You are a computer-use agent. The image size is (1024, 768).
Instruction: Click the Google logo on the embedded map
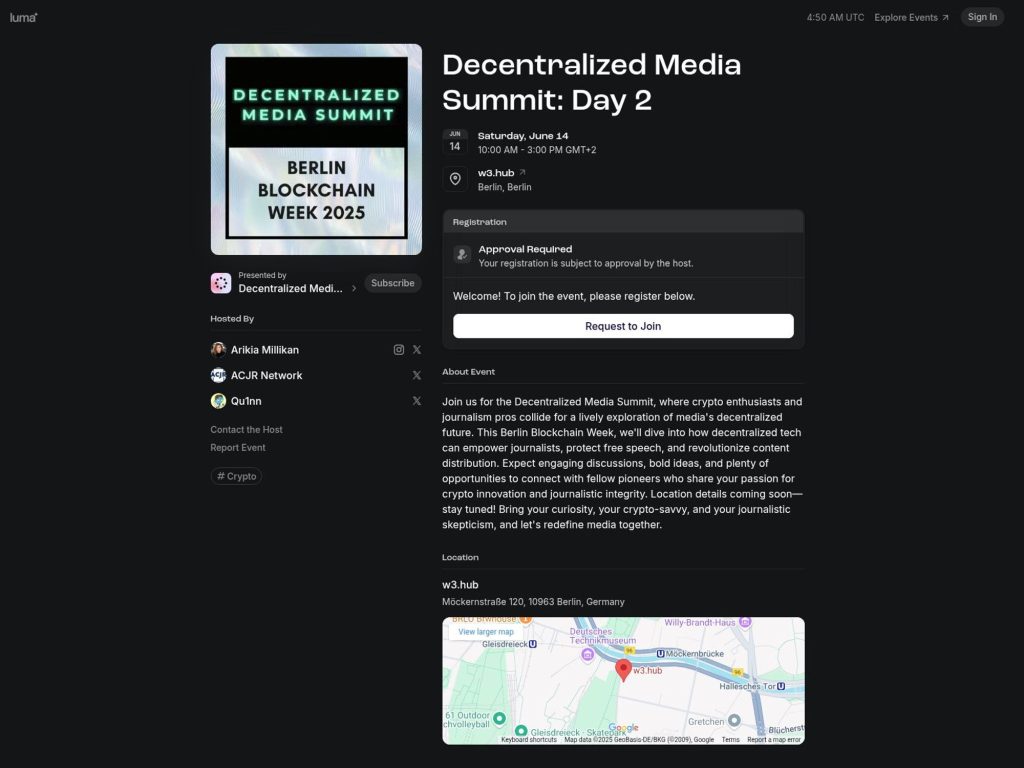(622, 727)
